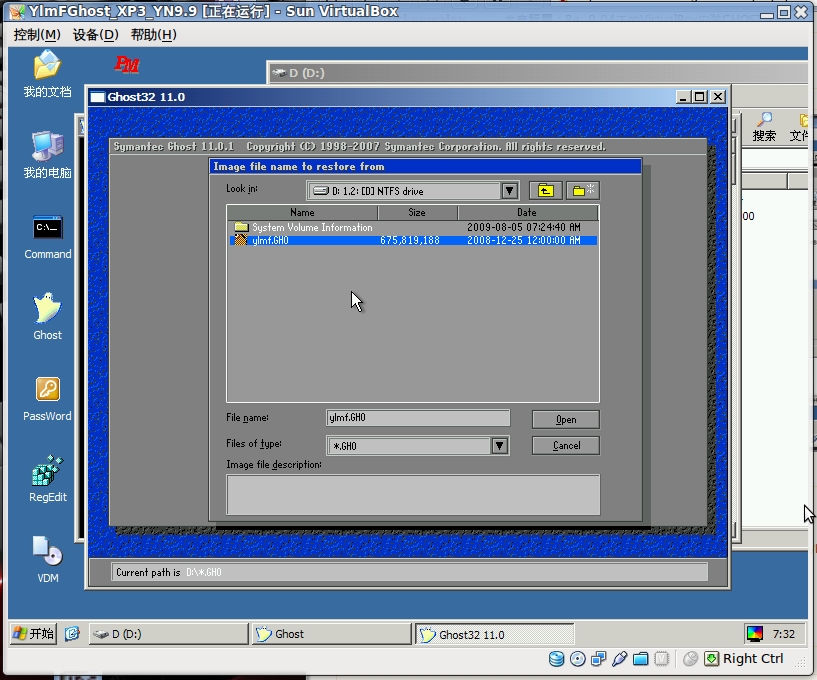Click the Right Ctrl host key label
This screenshot has width=817, height=680.
[x=753, y=659]
